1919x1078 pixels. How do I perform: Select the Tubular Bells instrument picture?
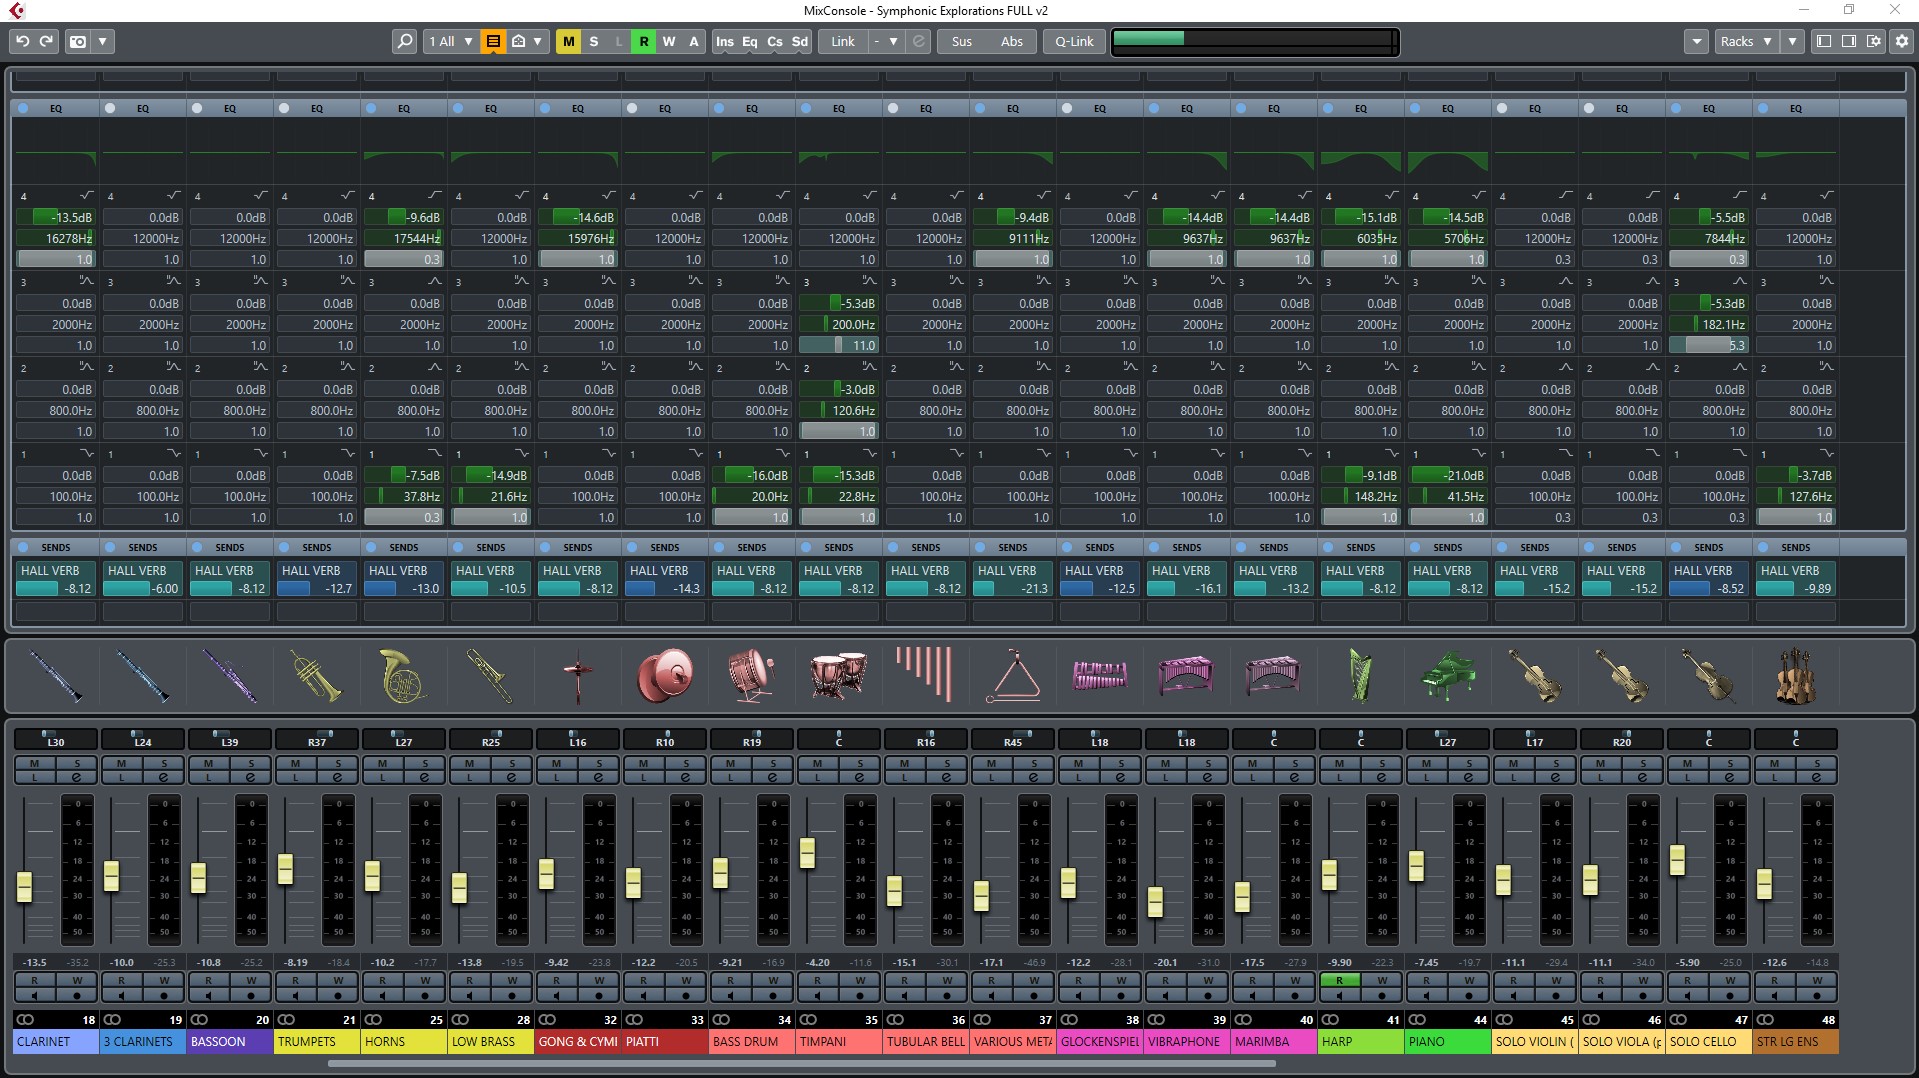tap(925, 675)
